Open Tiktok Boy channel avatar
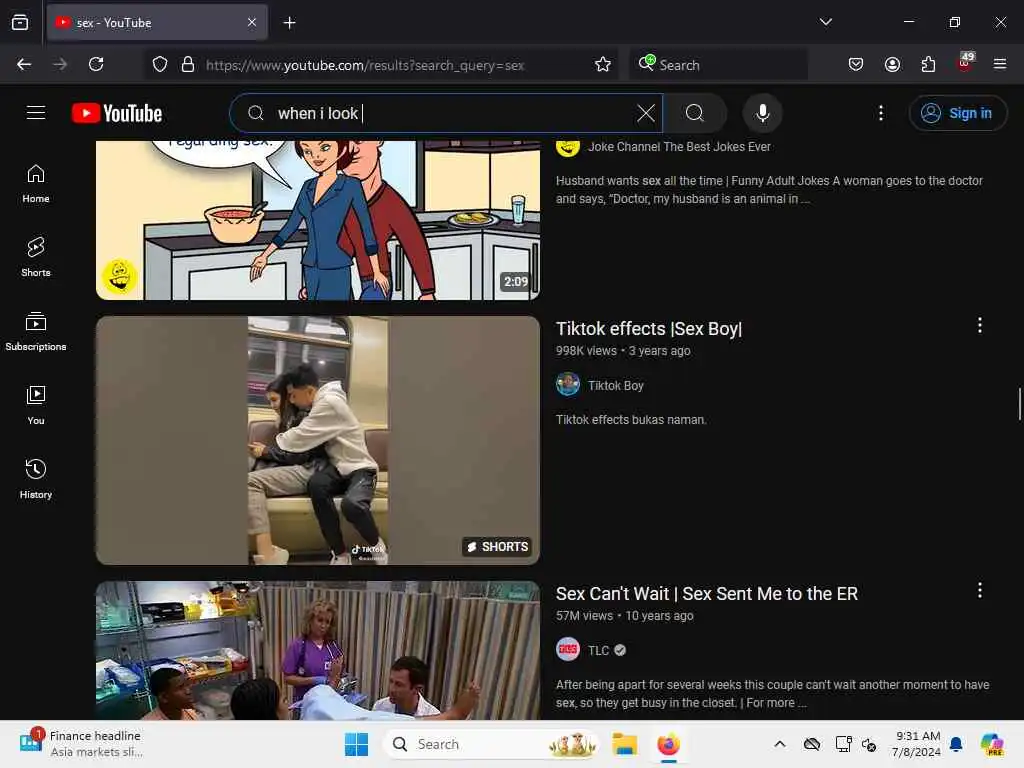Viewport: 1024px width, 768px height. click(568, 384)
